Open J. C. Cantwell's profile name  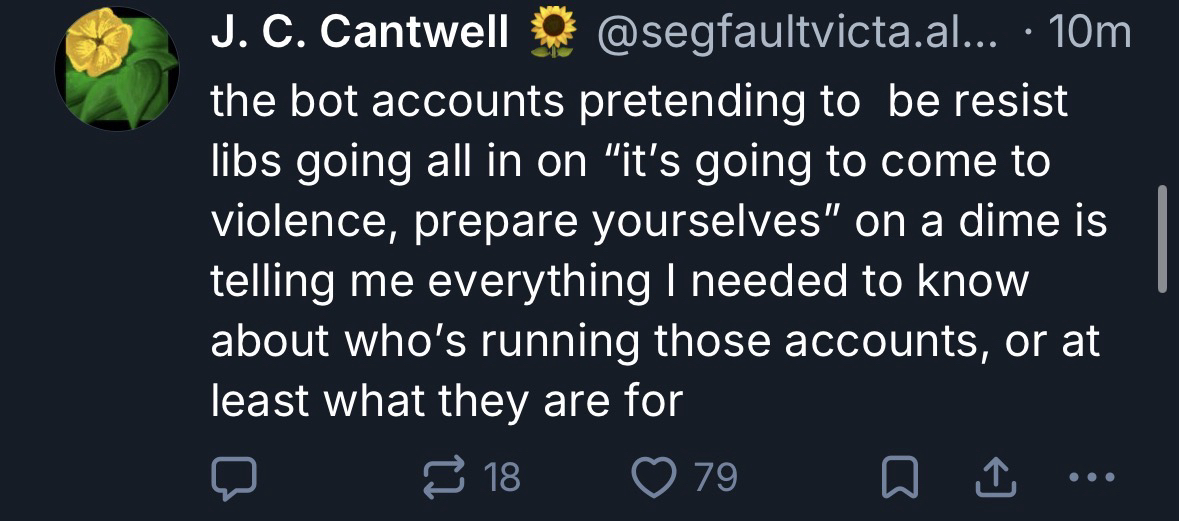(x=360, y=35)
